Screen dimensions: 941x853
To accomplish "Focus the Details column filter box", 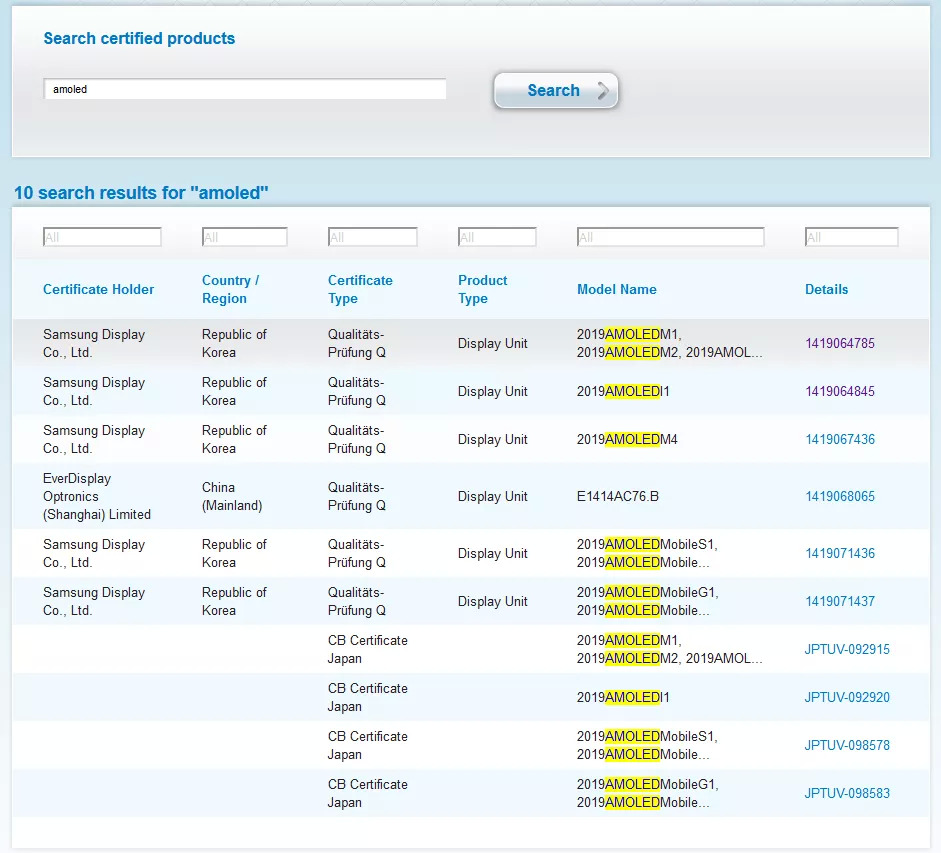I will coord(851,238).
